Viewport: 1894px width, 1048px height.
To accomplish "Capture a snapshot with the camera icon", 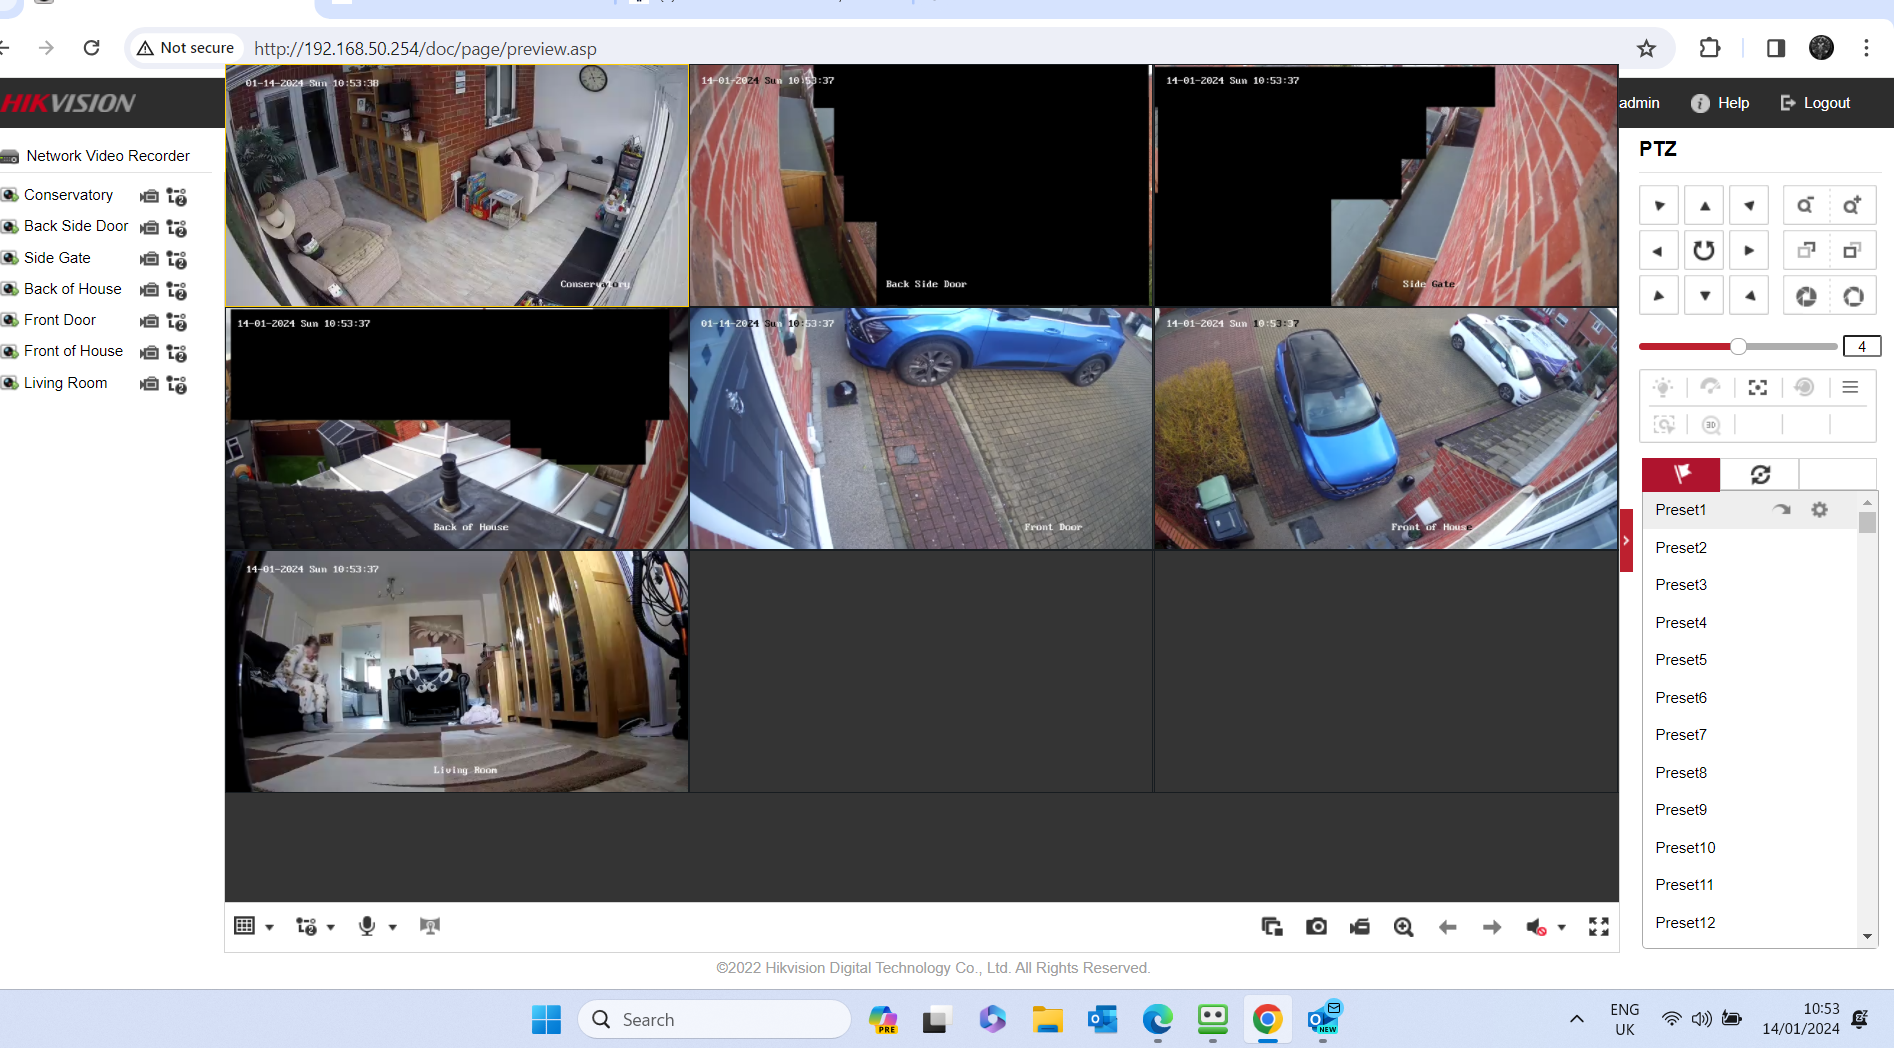I will (x=1316, y=927).
